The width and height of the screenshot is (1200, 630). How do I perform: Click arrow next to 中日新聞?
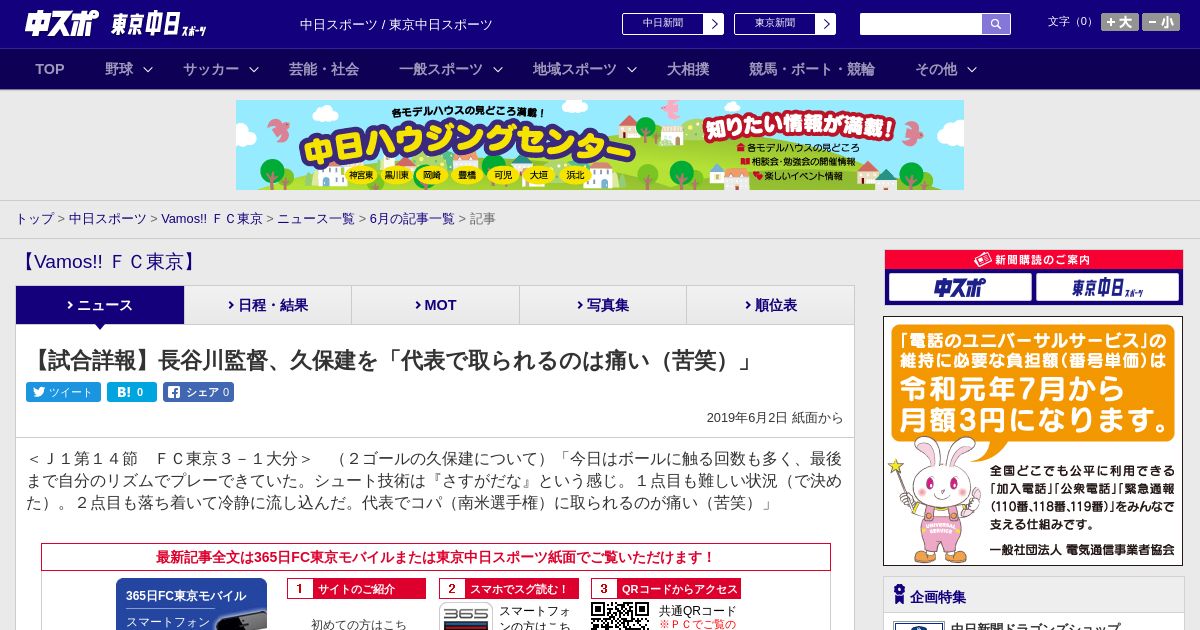coord(714,24)
